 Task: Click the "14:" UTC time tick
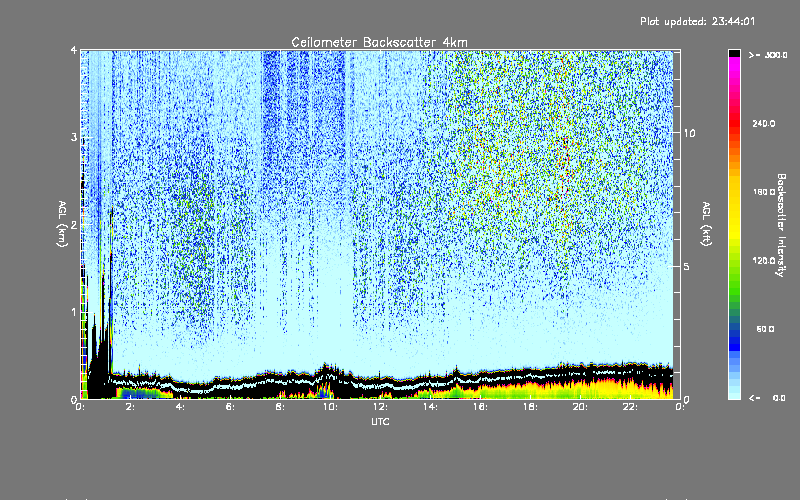(x=430, y=407)
